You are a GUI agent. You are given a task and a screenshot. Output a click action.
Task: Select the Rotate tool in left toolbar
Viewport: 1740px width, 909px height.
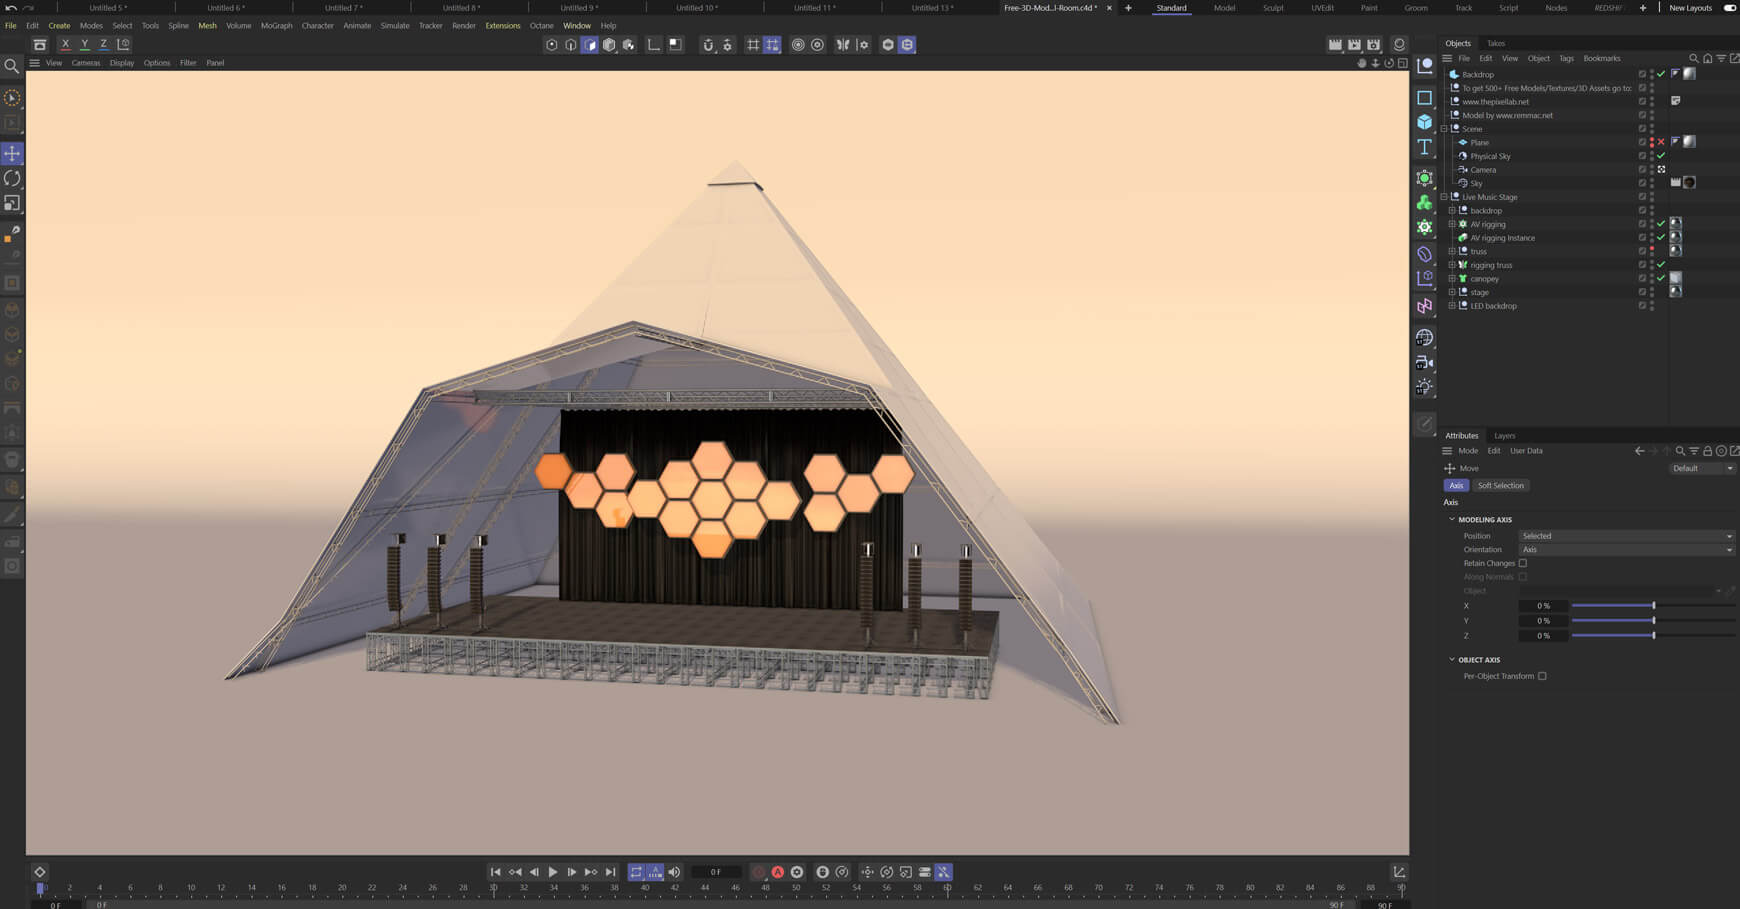[x=12, y=178]
